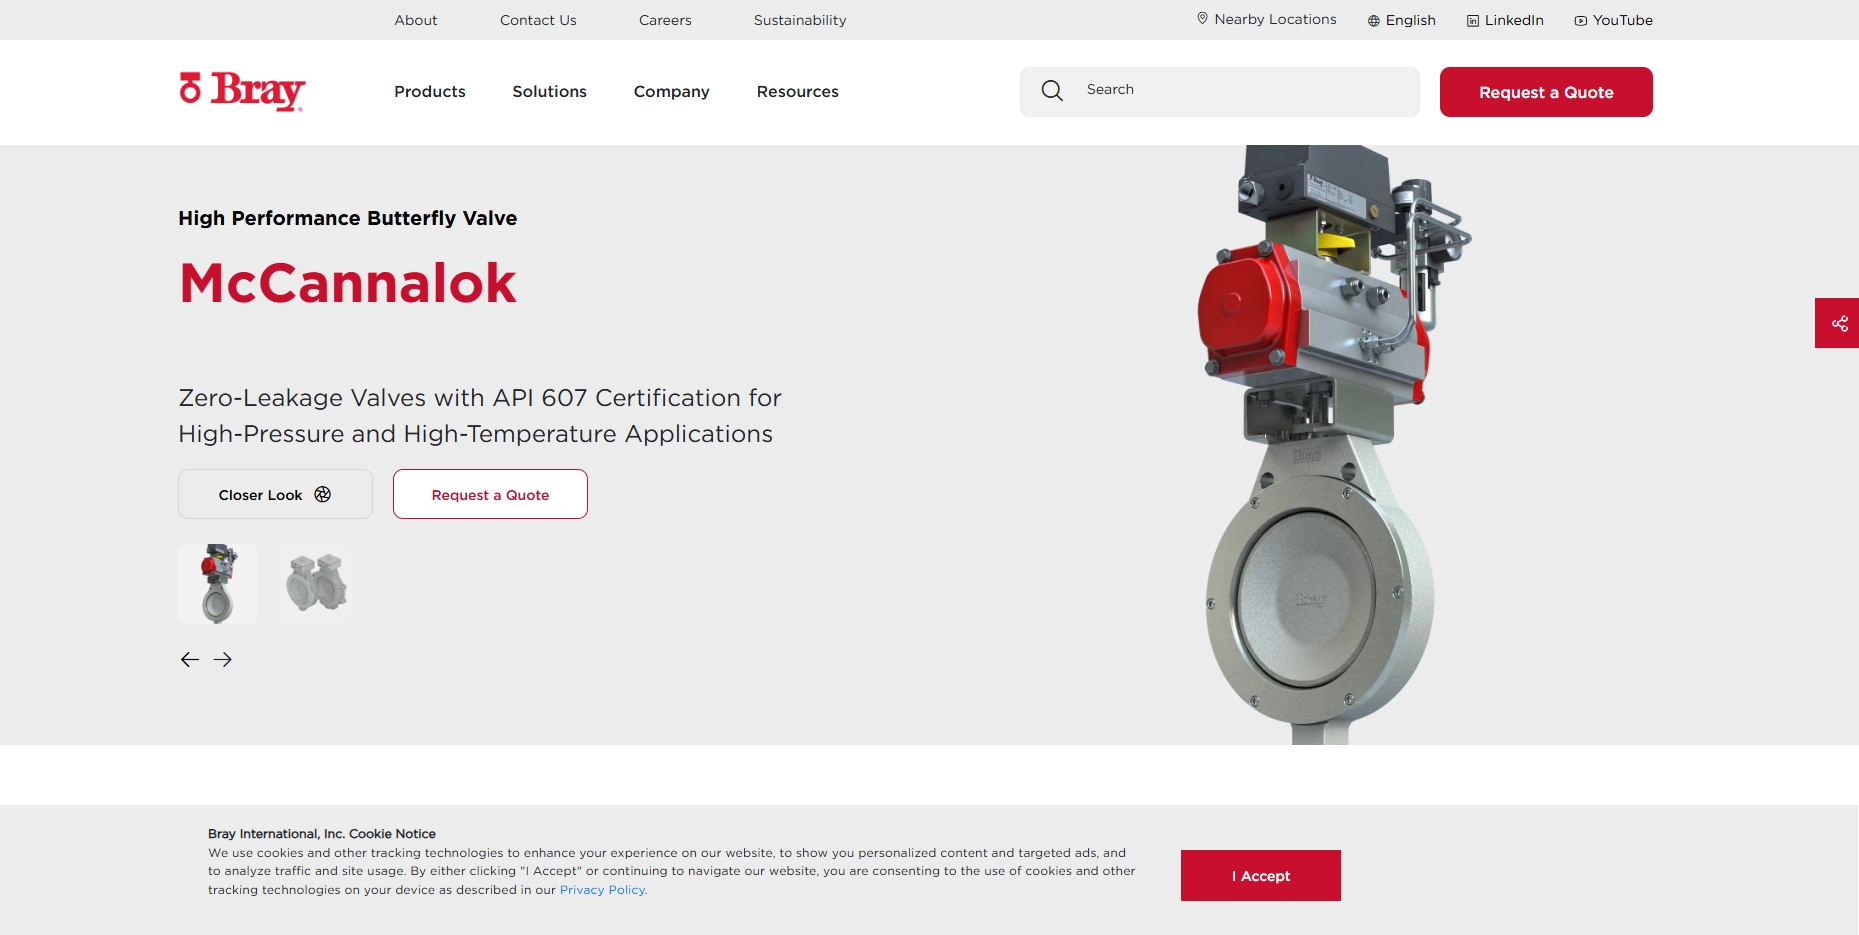The image size is (1859, 935).
Task: Click Bray International Cookie Notice title
Action: pyautogui.click(x=322, y=834)
